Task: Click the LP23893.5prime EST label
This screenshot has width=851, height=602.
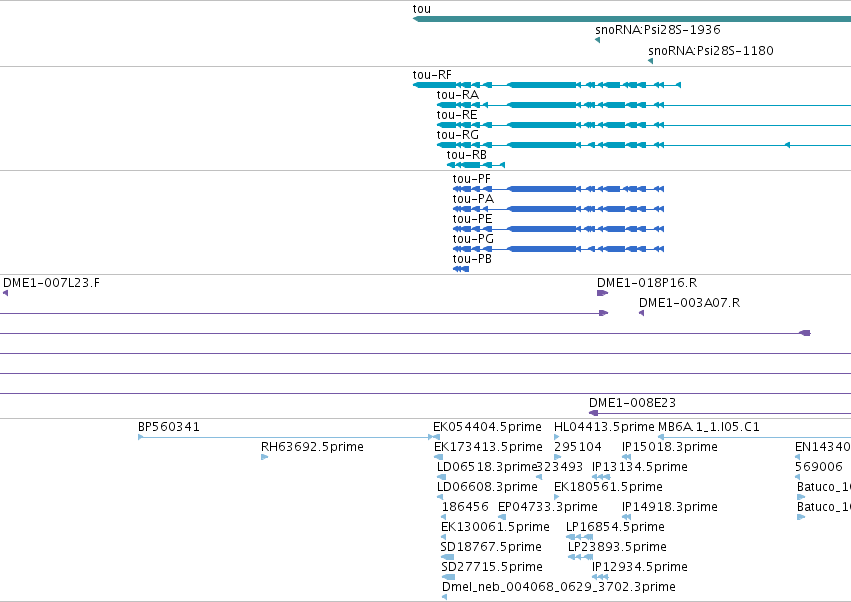Action: 617,547
